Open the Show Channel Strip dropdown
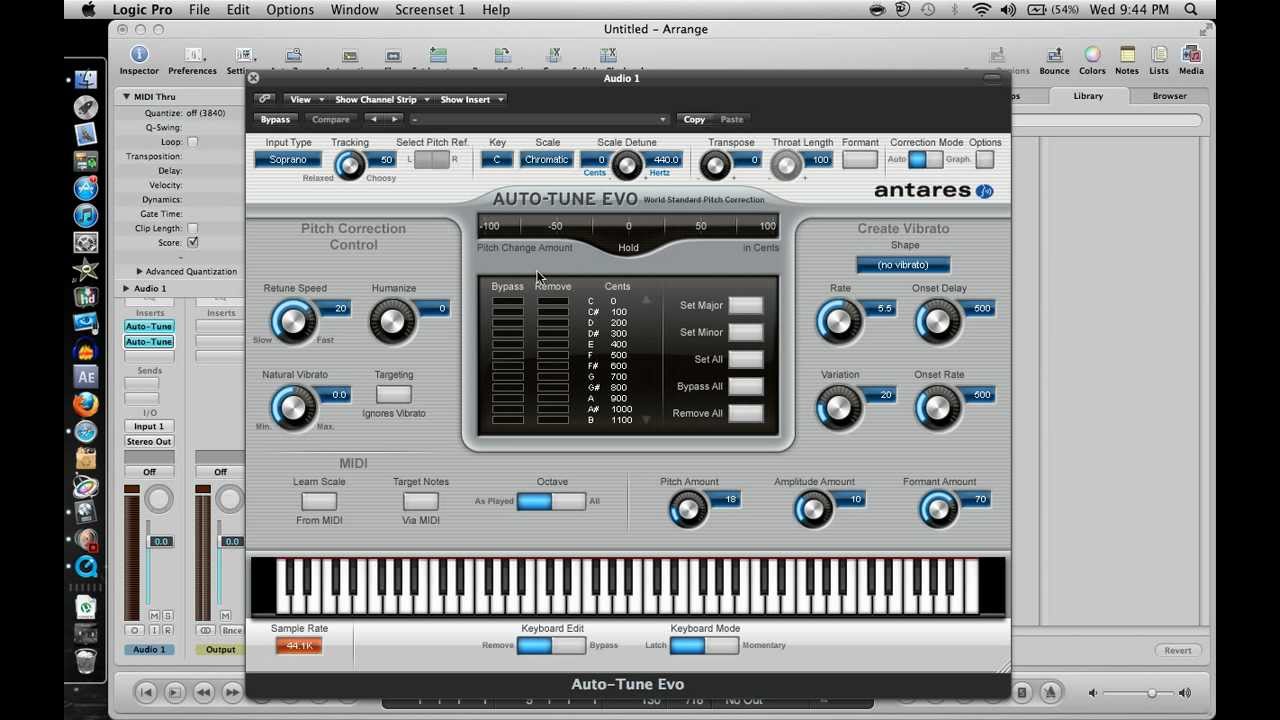The width and height of the screenshot is (1280, 720). tap(382, 99)
